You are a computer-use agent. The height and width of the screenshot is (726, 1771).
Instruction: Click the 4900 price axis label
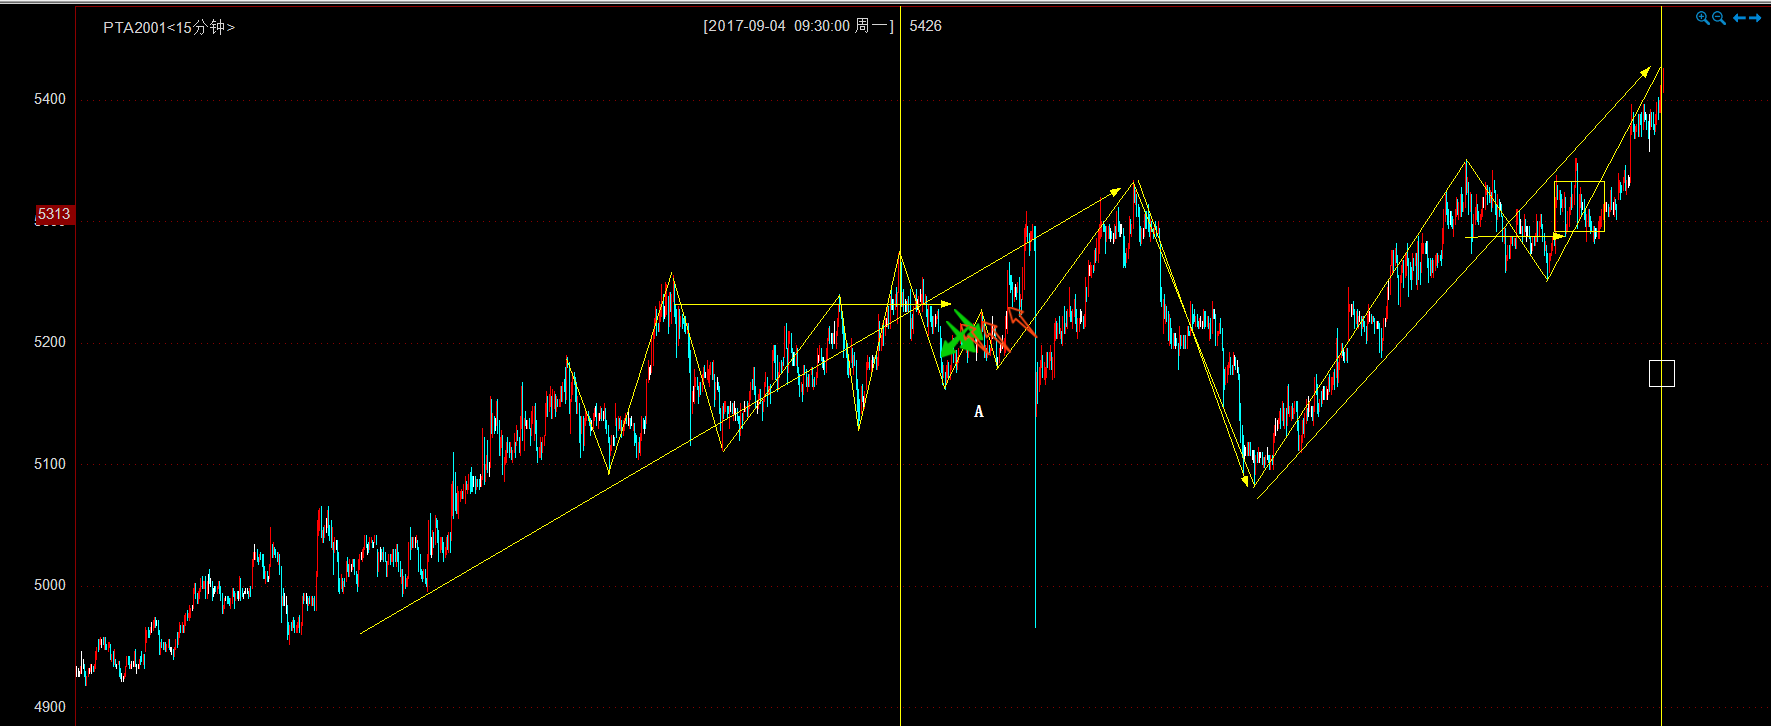point(50,707)
